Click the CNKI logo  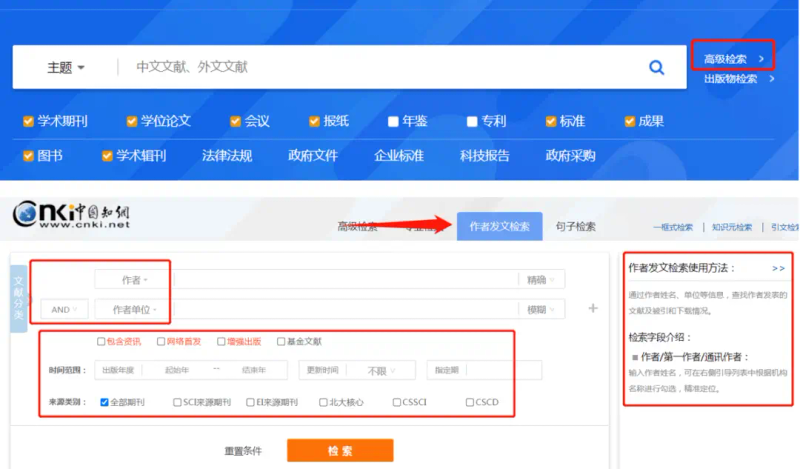click(71, 214)
